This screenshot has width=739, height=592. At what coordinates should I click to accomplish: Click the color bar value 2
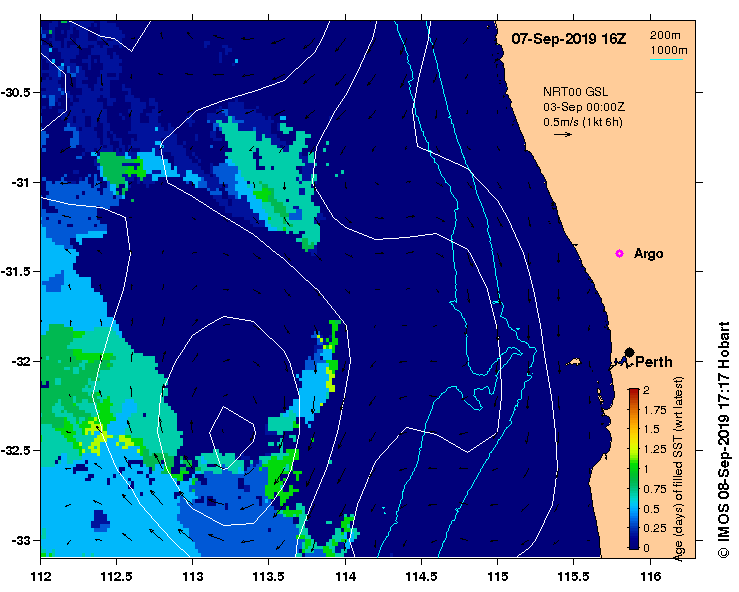(x=646, y=390)
